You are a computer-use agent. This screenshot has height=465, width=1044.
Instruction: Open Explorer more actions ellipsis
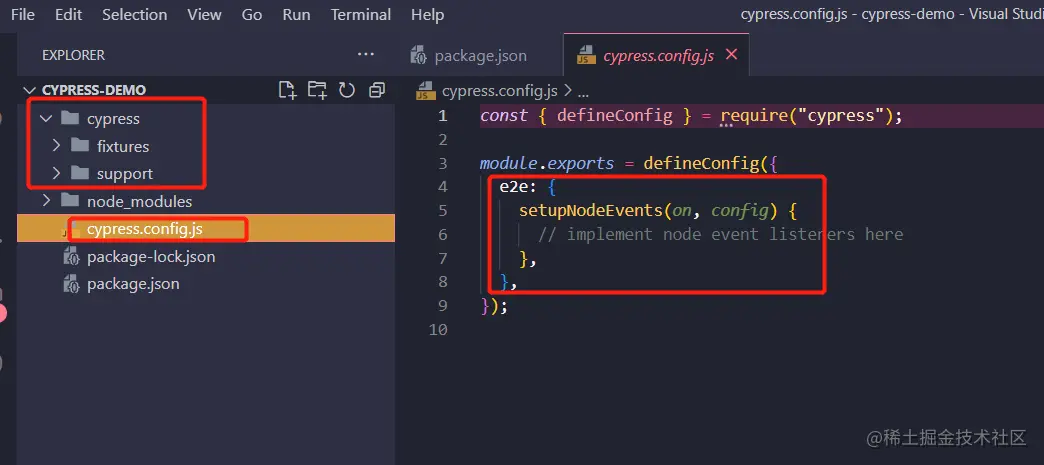tap(366, 55)
